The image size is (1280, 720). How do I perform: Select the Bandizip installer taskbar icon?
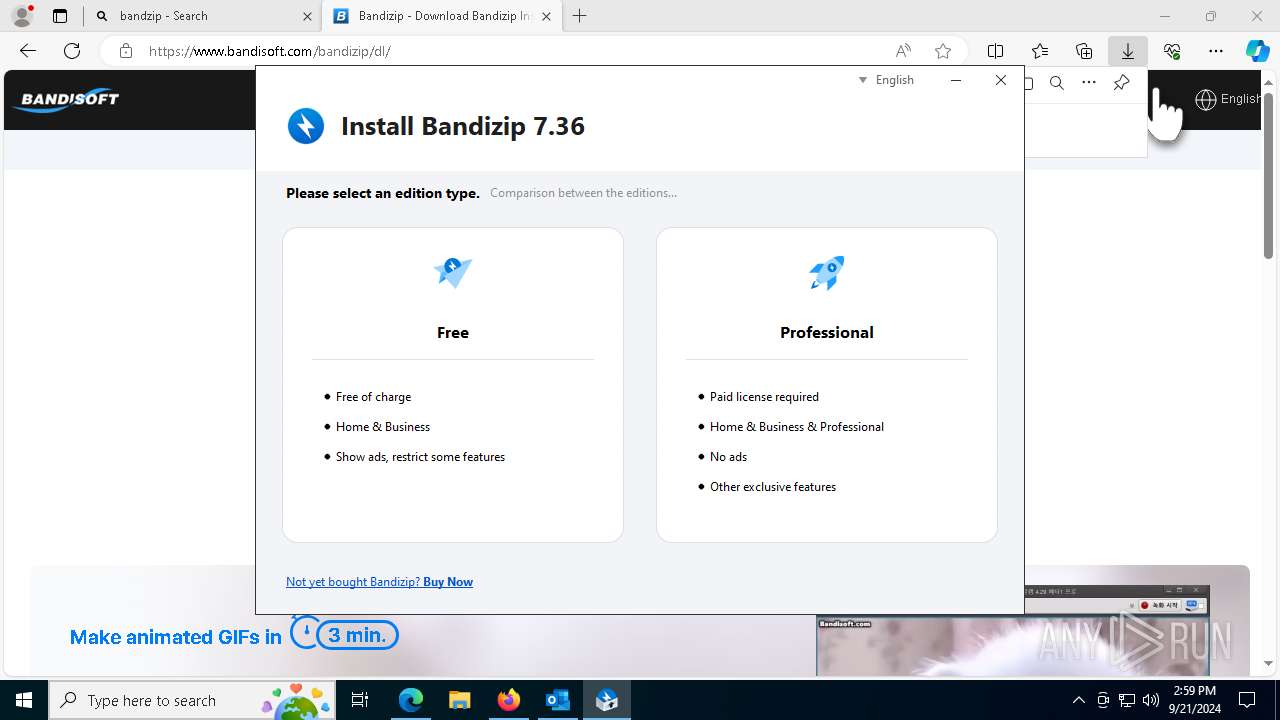coord(606,700)
